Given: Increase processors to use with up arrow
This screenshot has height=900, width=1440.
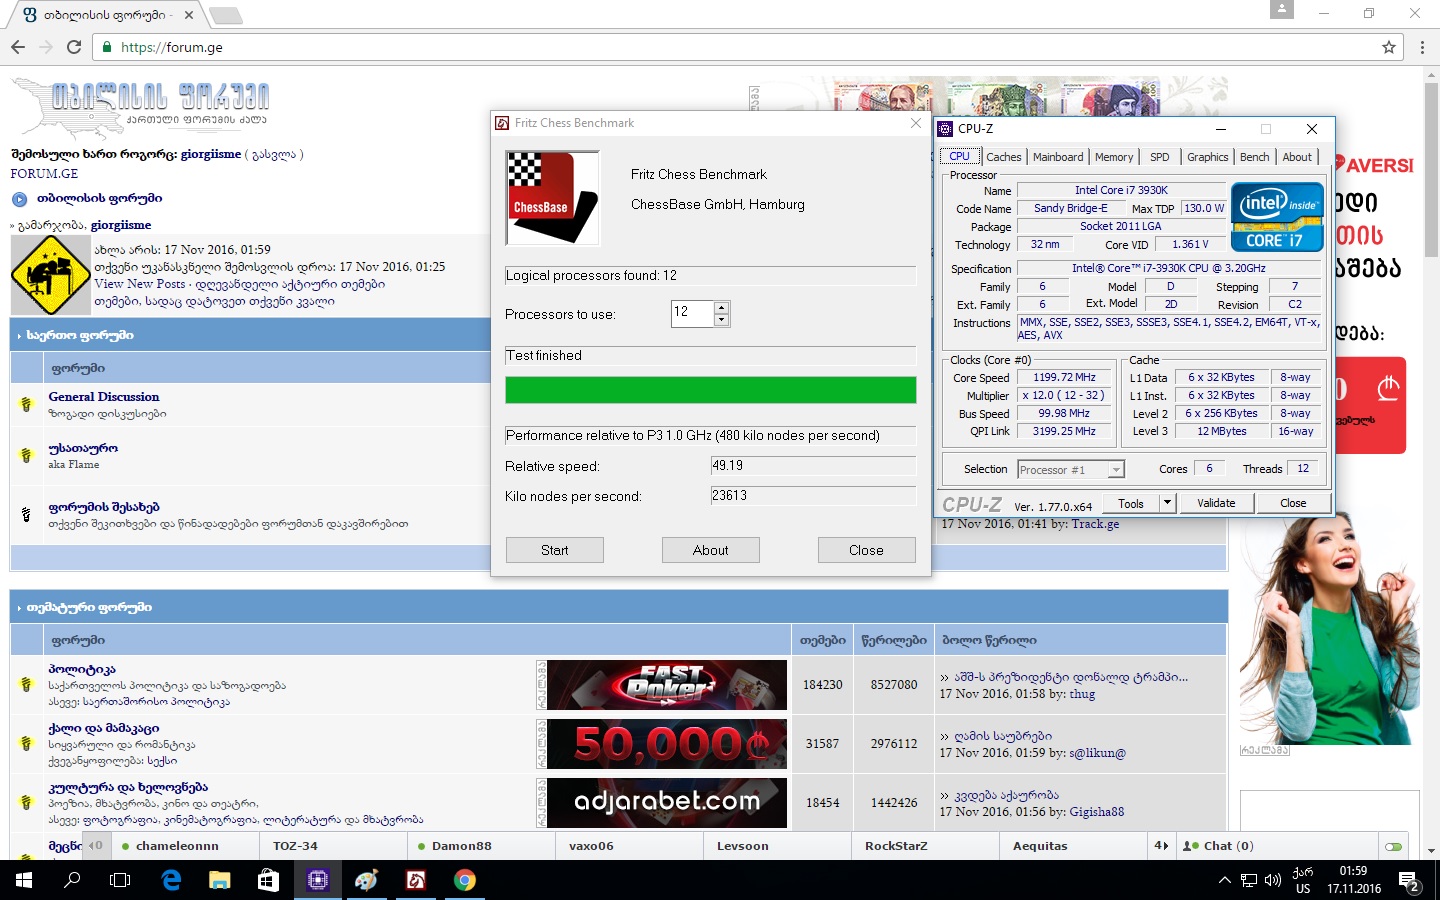Looking at the screenshot, I should pos(722,307).
